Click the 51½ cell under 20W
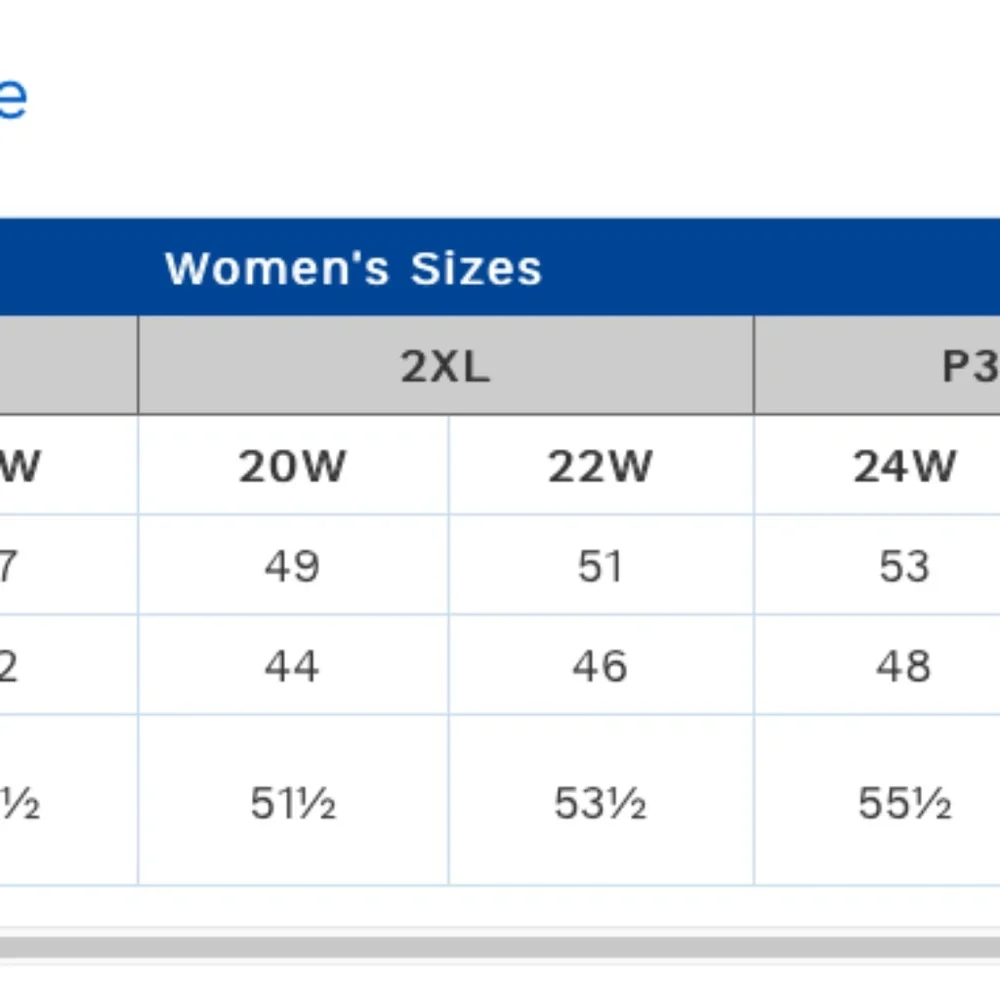The width and height of the screenshot is (1000, 1000). [293, 801]
